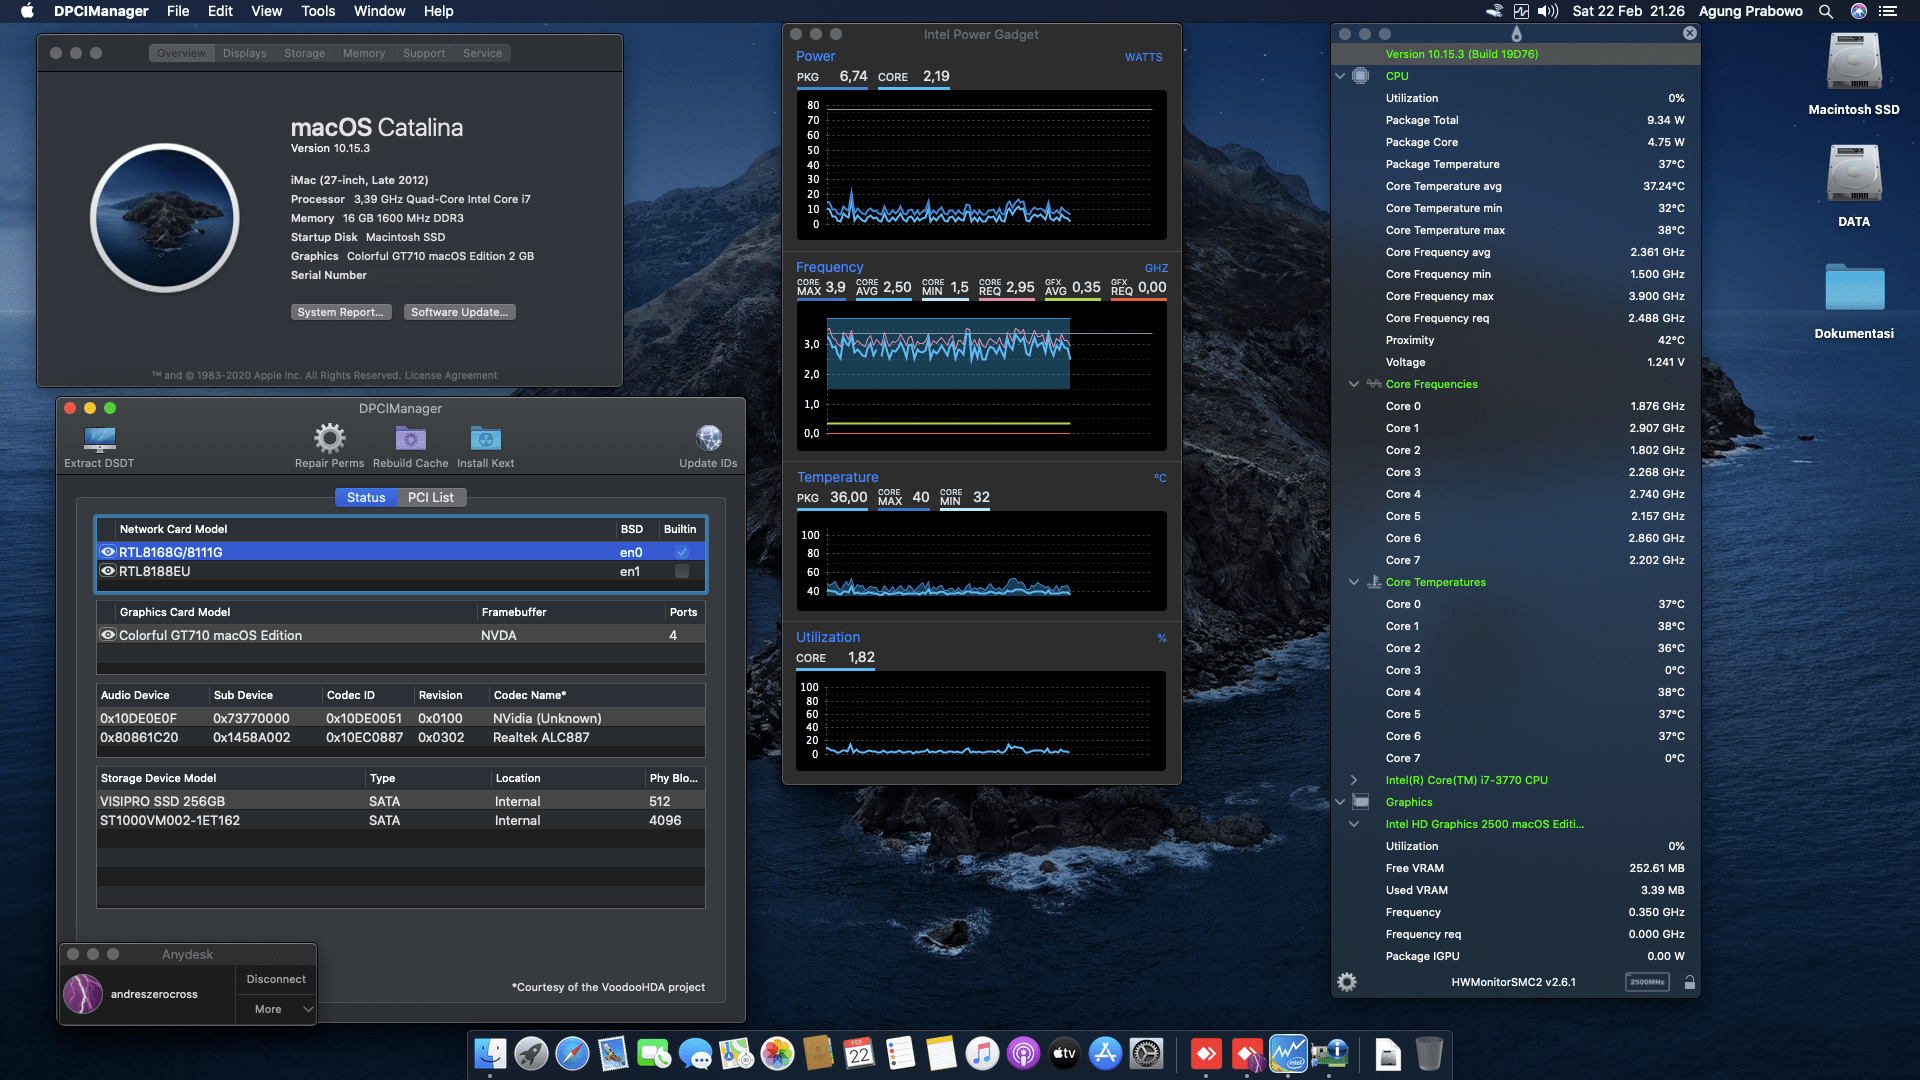Viewport: 1920px width, 1080px height.
Task: Select the Status tab in DPCIManager
Action: click(x=366, y=497)
